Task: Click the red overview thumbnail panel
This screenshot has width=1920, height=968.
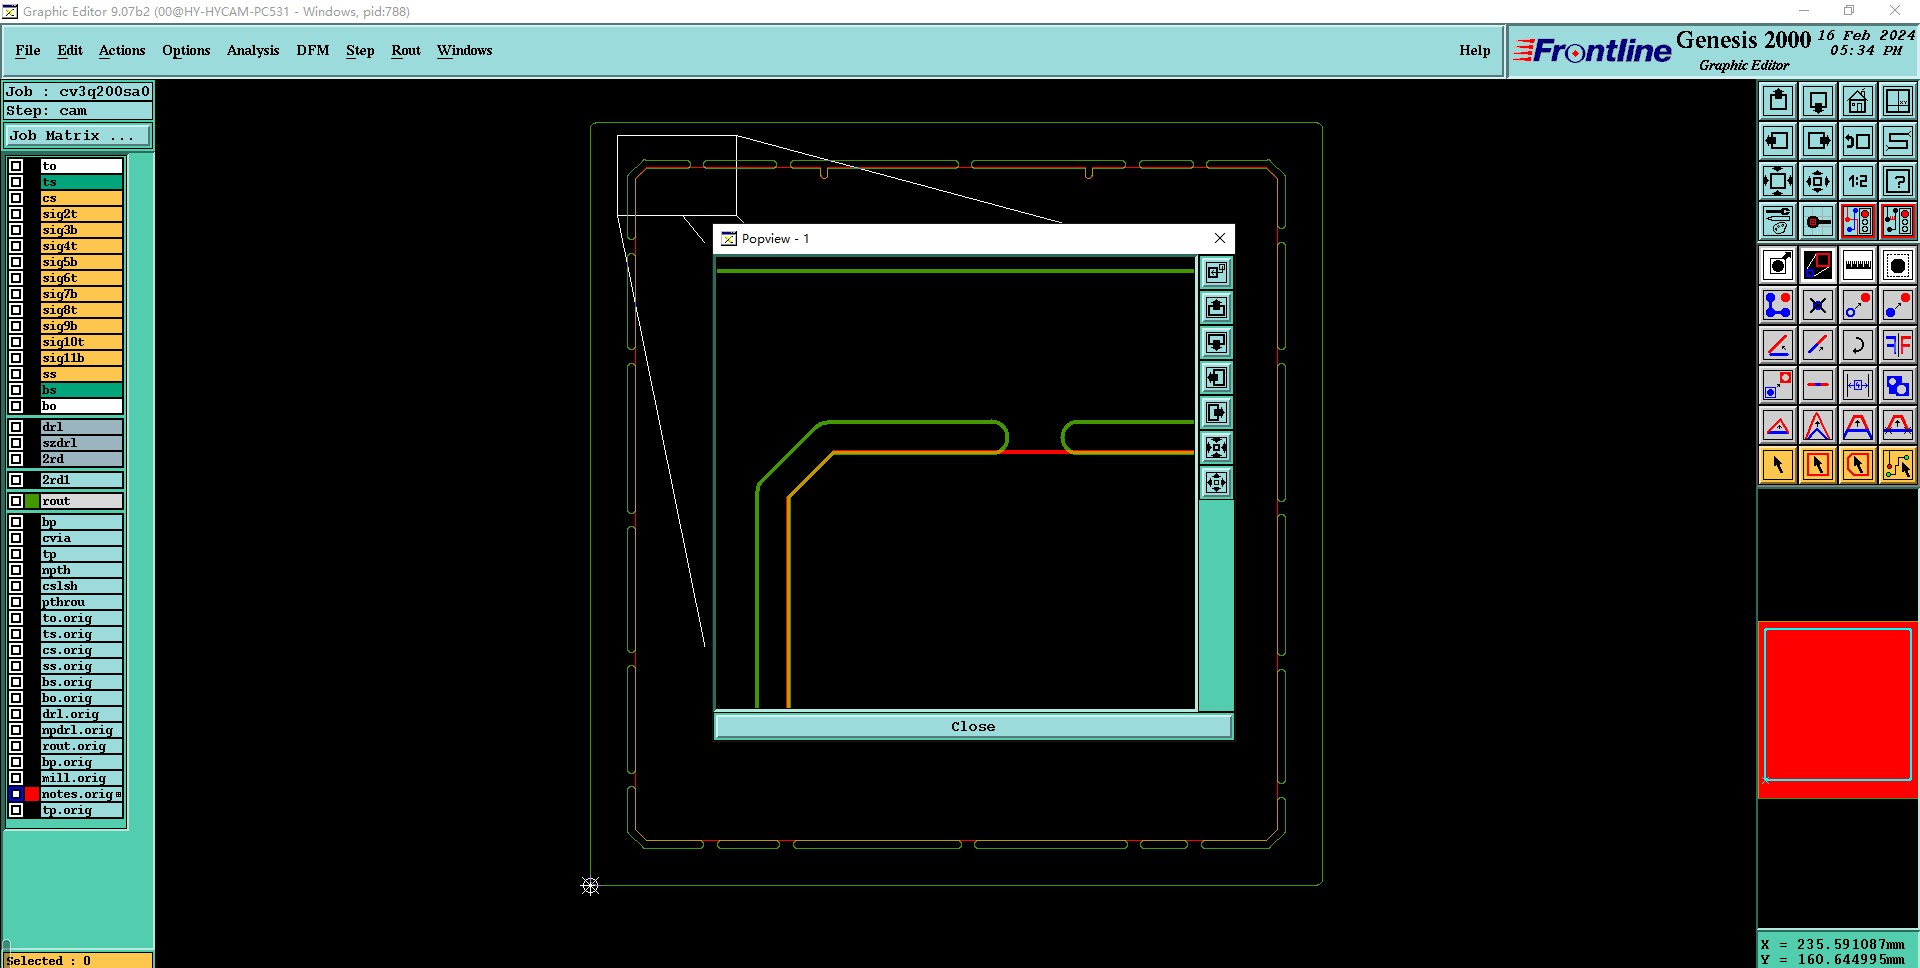Action: [1838, 709]
